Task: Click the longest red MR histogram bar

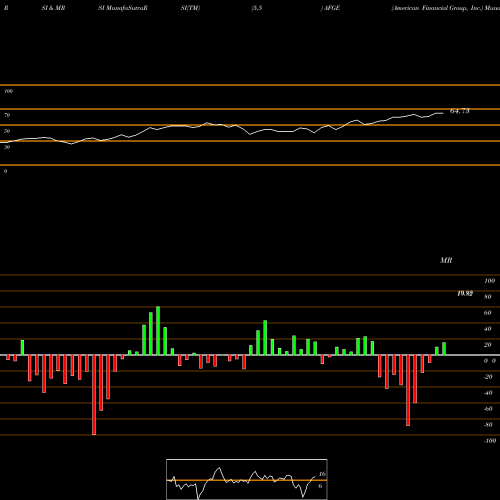Action: click(94, 395)
